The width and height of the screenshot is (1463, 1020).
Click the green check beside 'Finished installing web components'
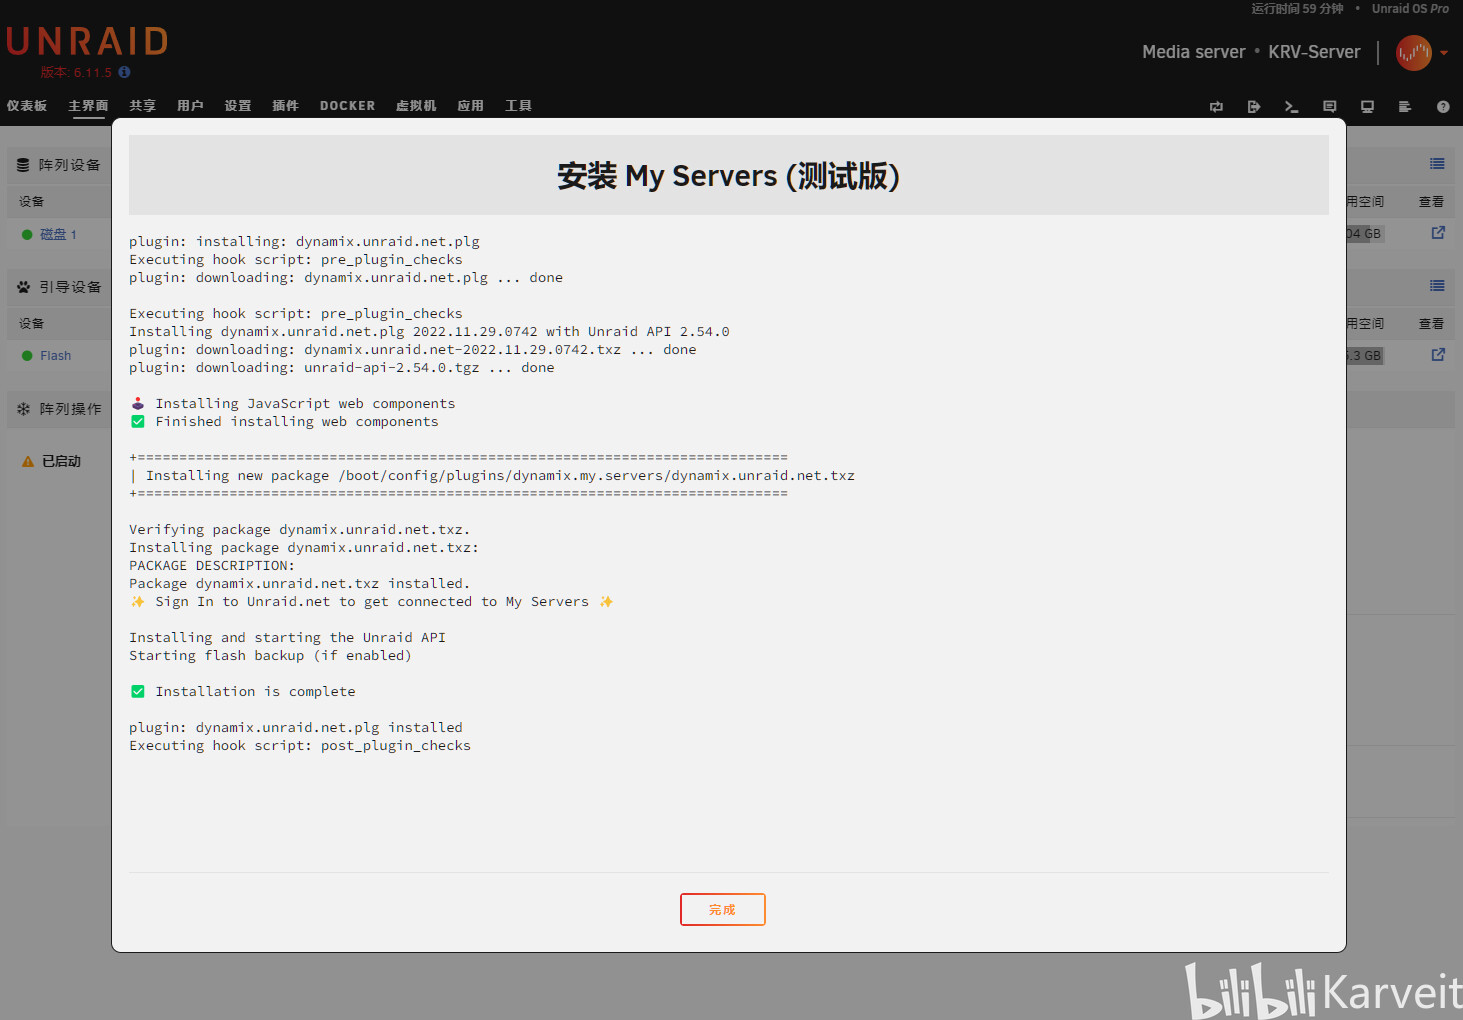pyautogui.click(x=138, y=421)
